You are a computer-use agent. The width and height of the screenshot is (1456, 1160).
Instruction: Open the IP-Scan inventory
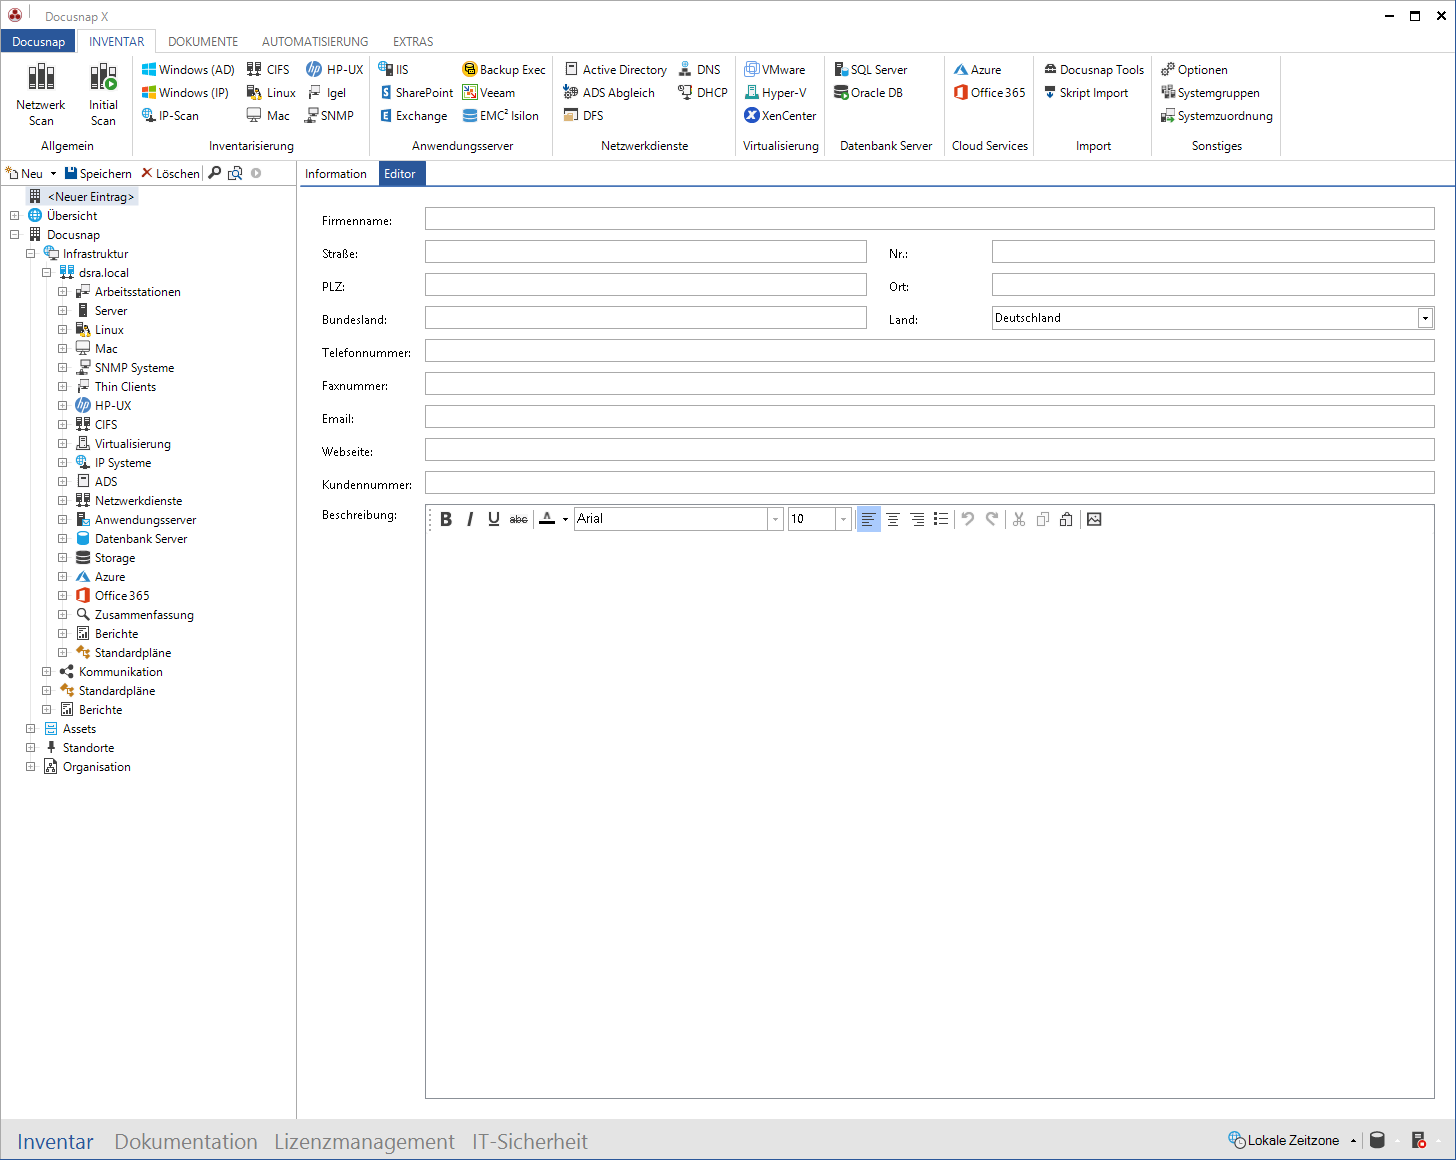(x=170, y=116)
